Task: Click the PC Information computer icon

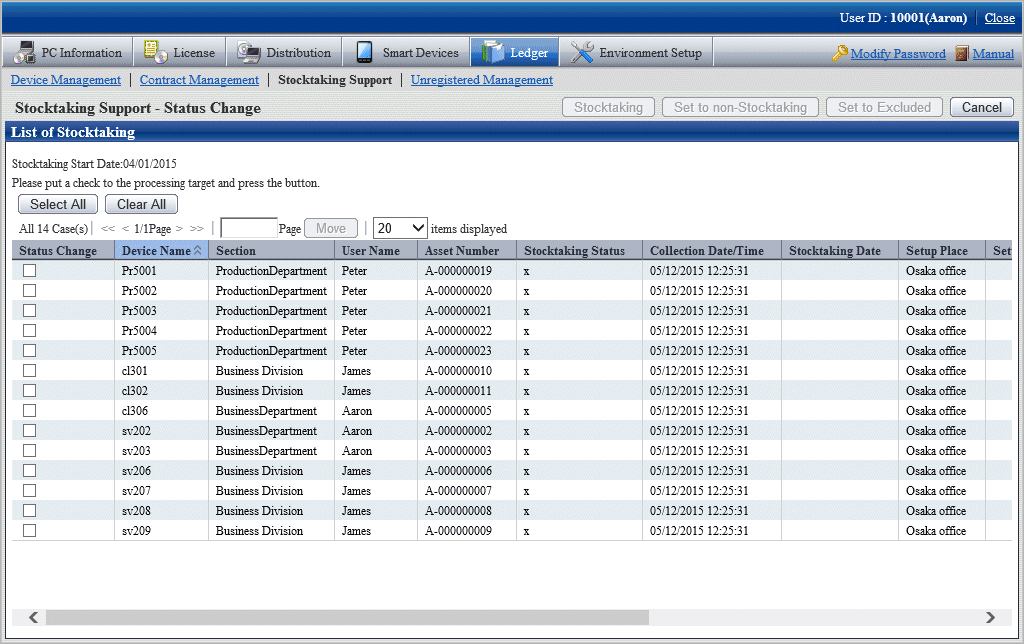Action: [24, 52]
